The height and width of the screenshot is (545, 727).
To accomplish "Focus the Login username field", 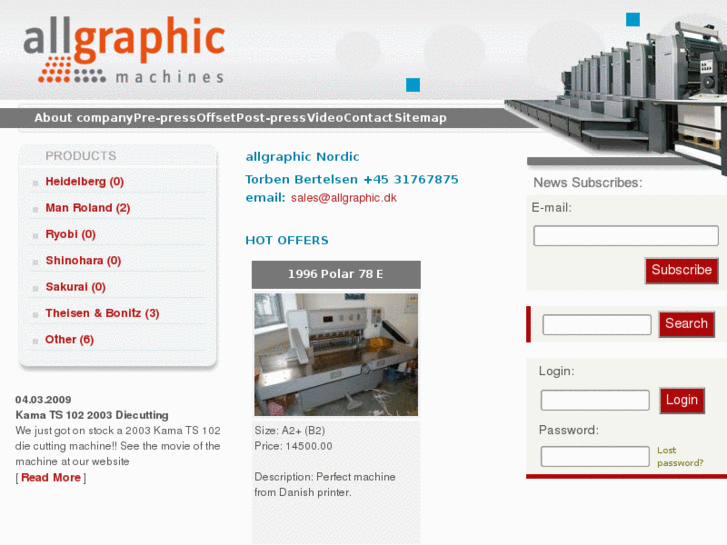I will coord(595,400).
